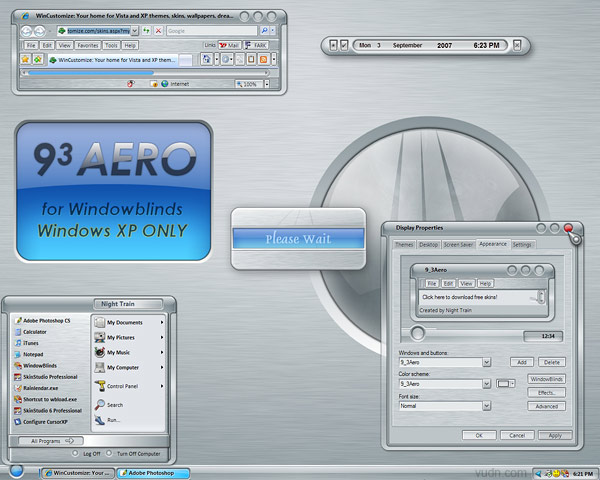600x480 pixels.
Task: Click the RSS feeds orange icon
Action: click(x=264, y=59)
